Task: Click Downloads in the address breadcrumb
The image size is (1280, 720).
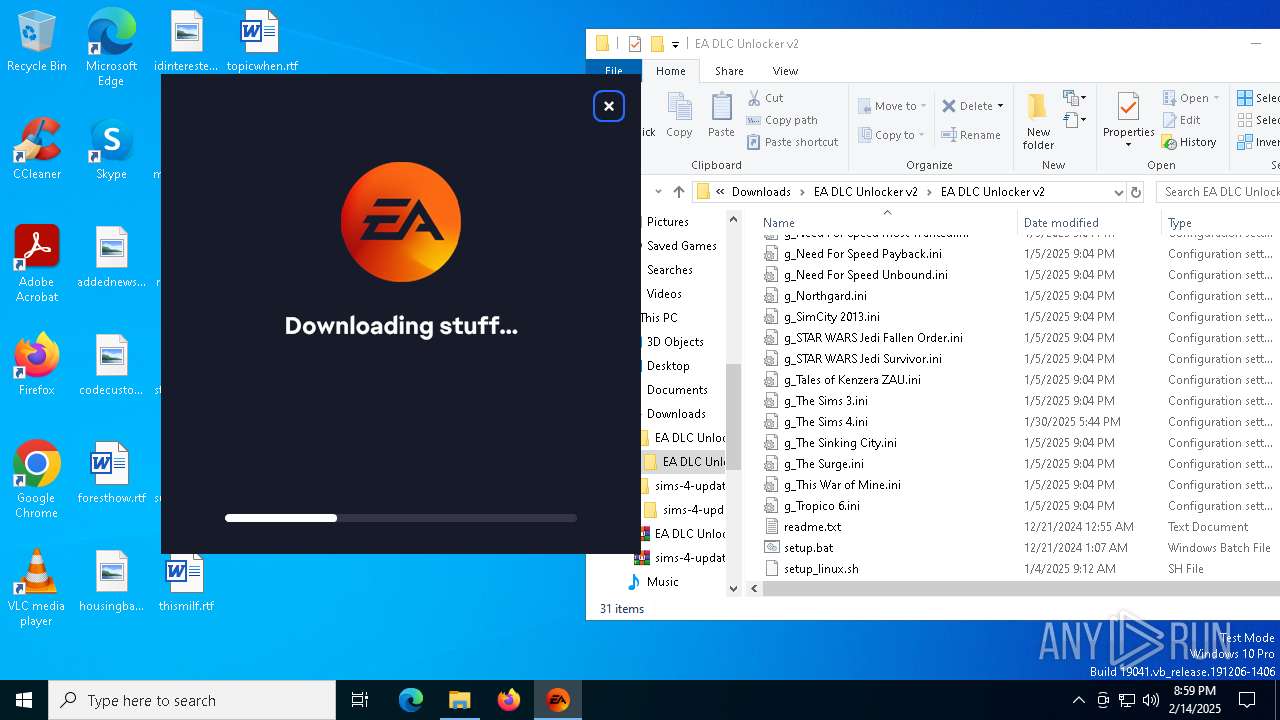Action: [x=761, y=192]
